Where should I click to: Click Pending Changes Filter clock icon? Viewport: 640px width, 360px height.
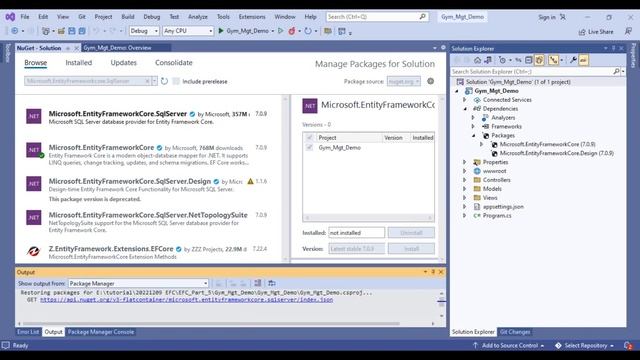tap(502, 60)
